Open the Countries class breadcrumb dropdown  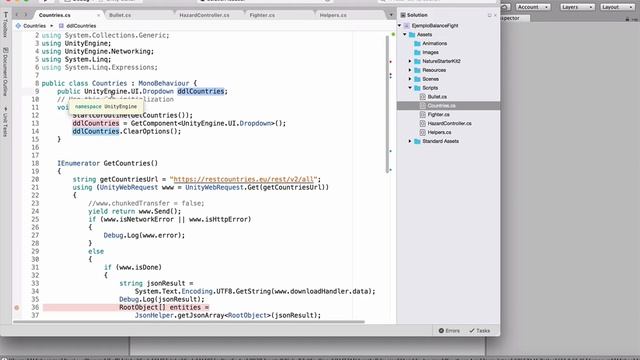point(35,26)
